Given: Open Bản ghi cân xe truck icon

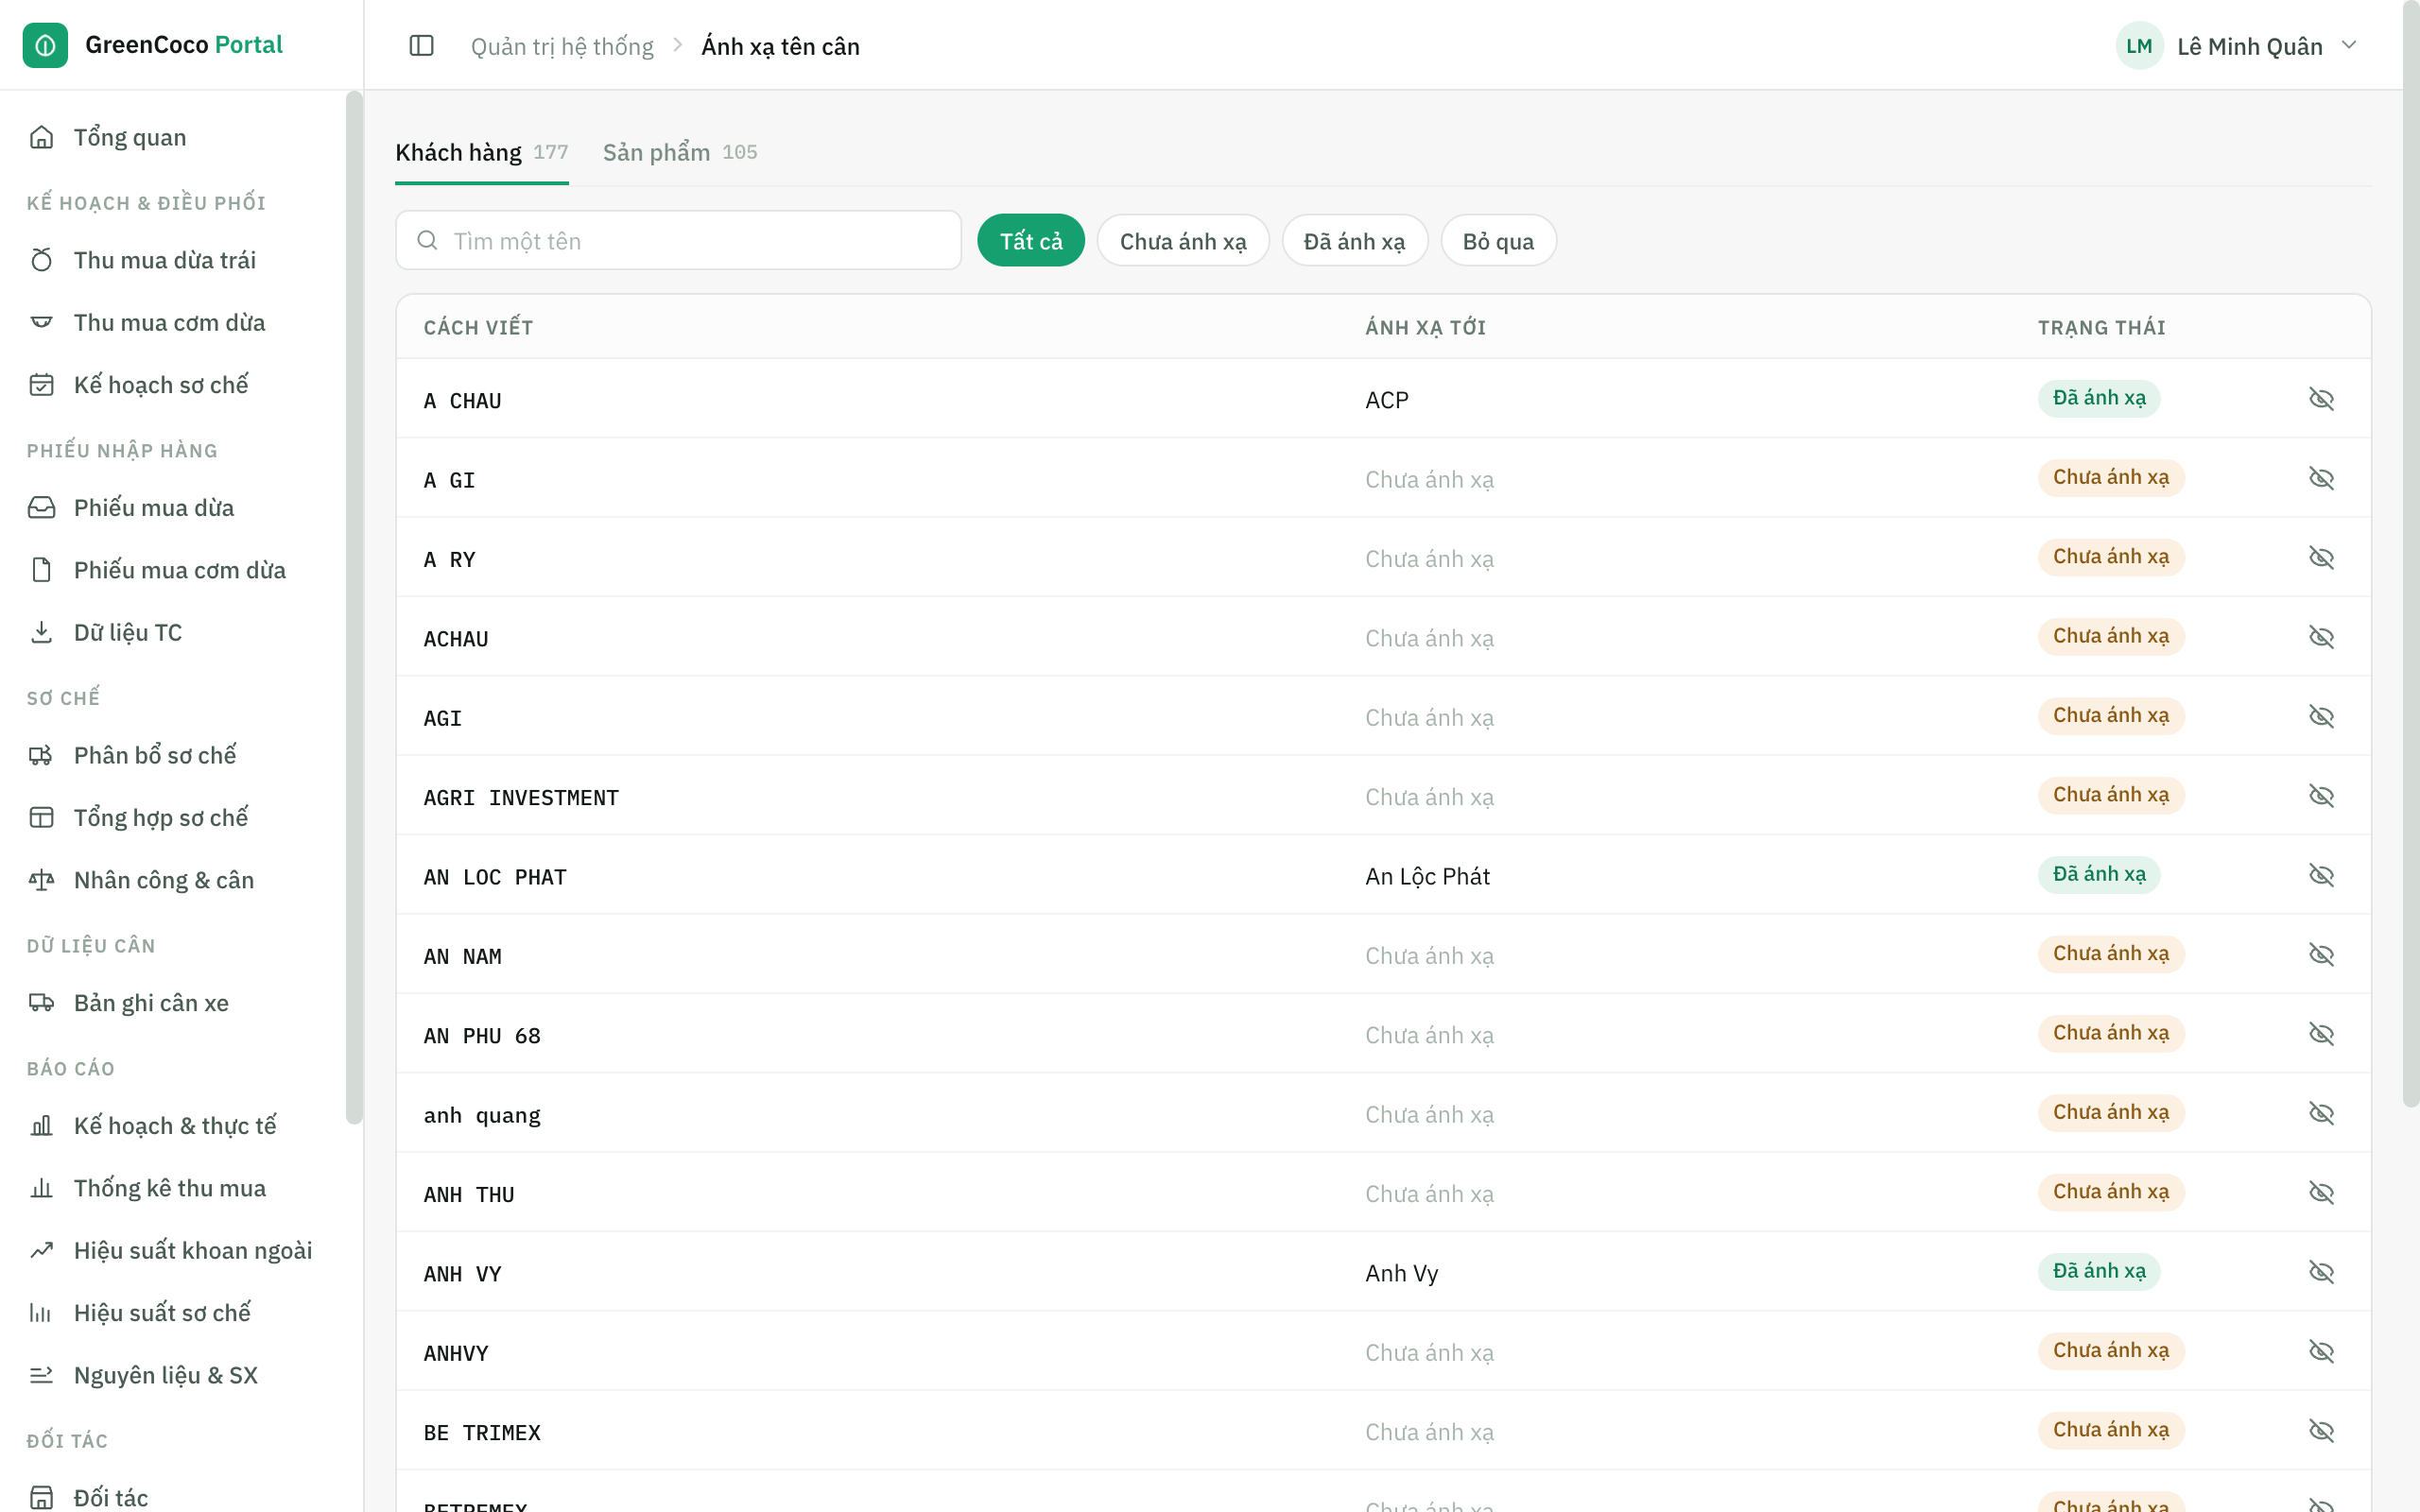Looking at the screenshot, I should [41, 1002].
